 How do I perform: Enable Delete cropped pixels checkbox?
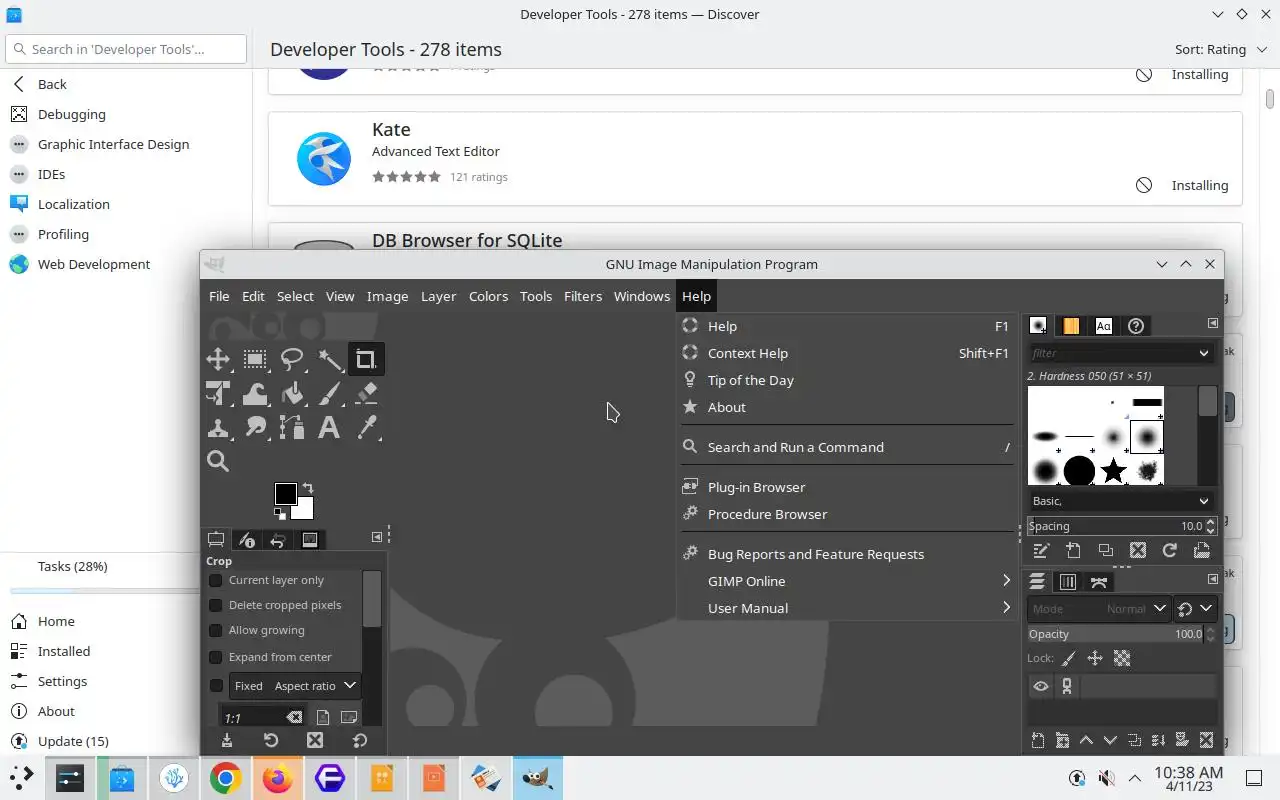(x=215, y=605)
